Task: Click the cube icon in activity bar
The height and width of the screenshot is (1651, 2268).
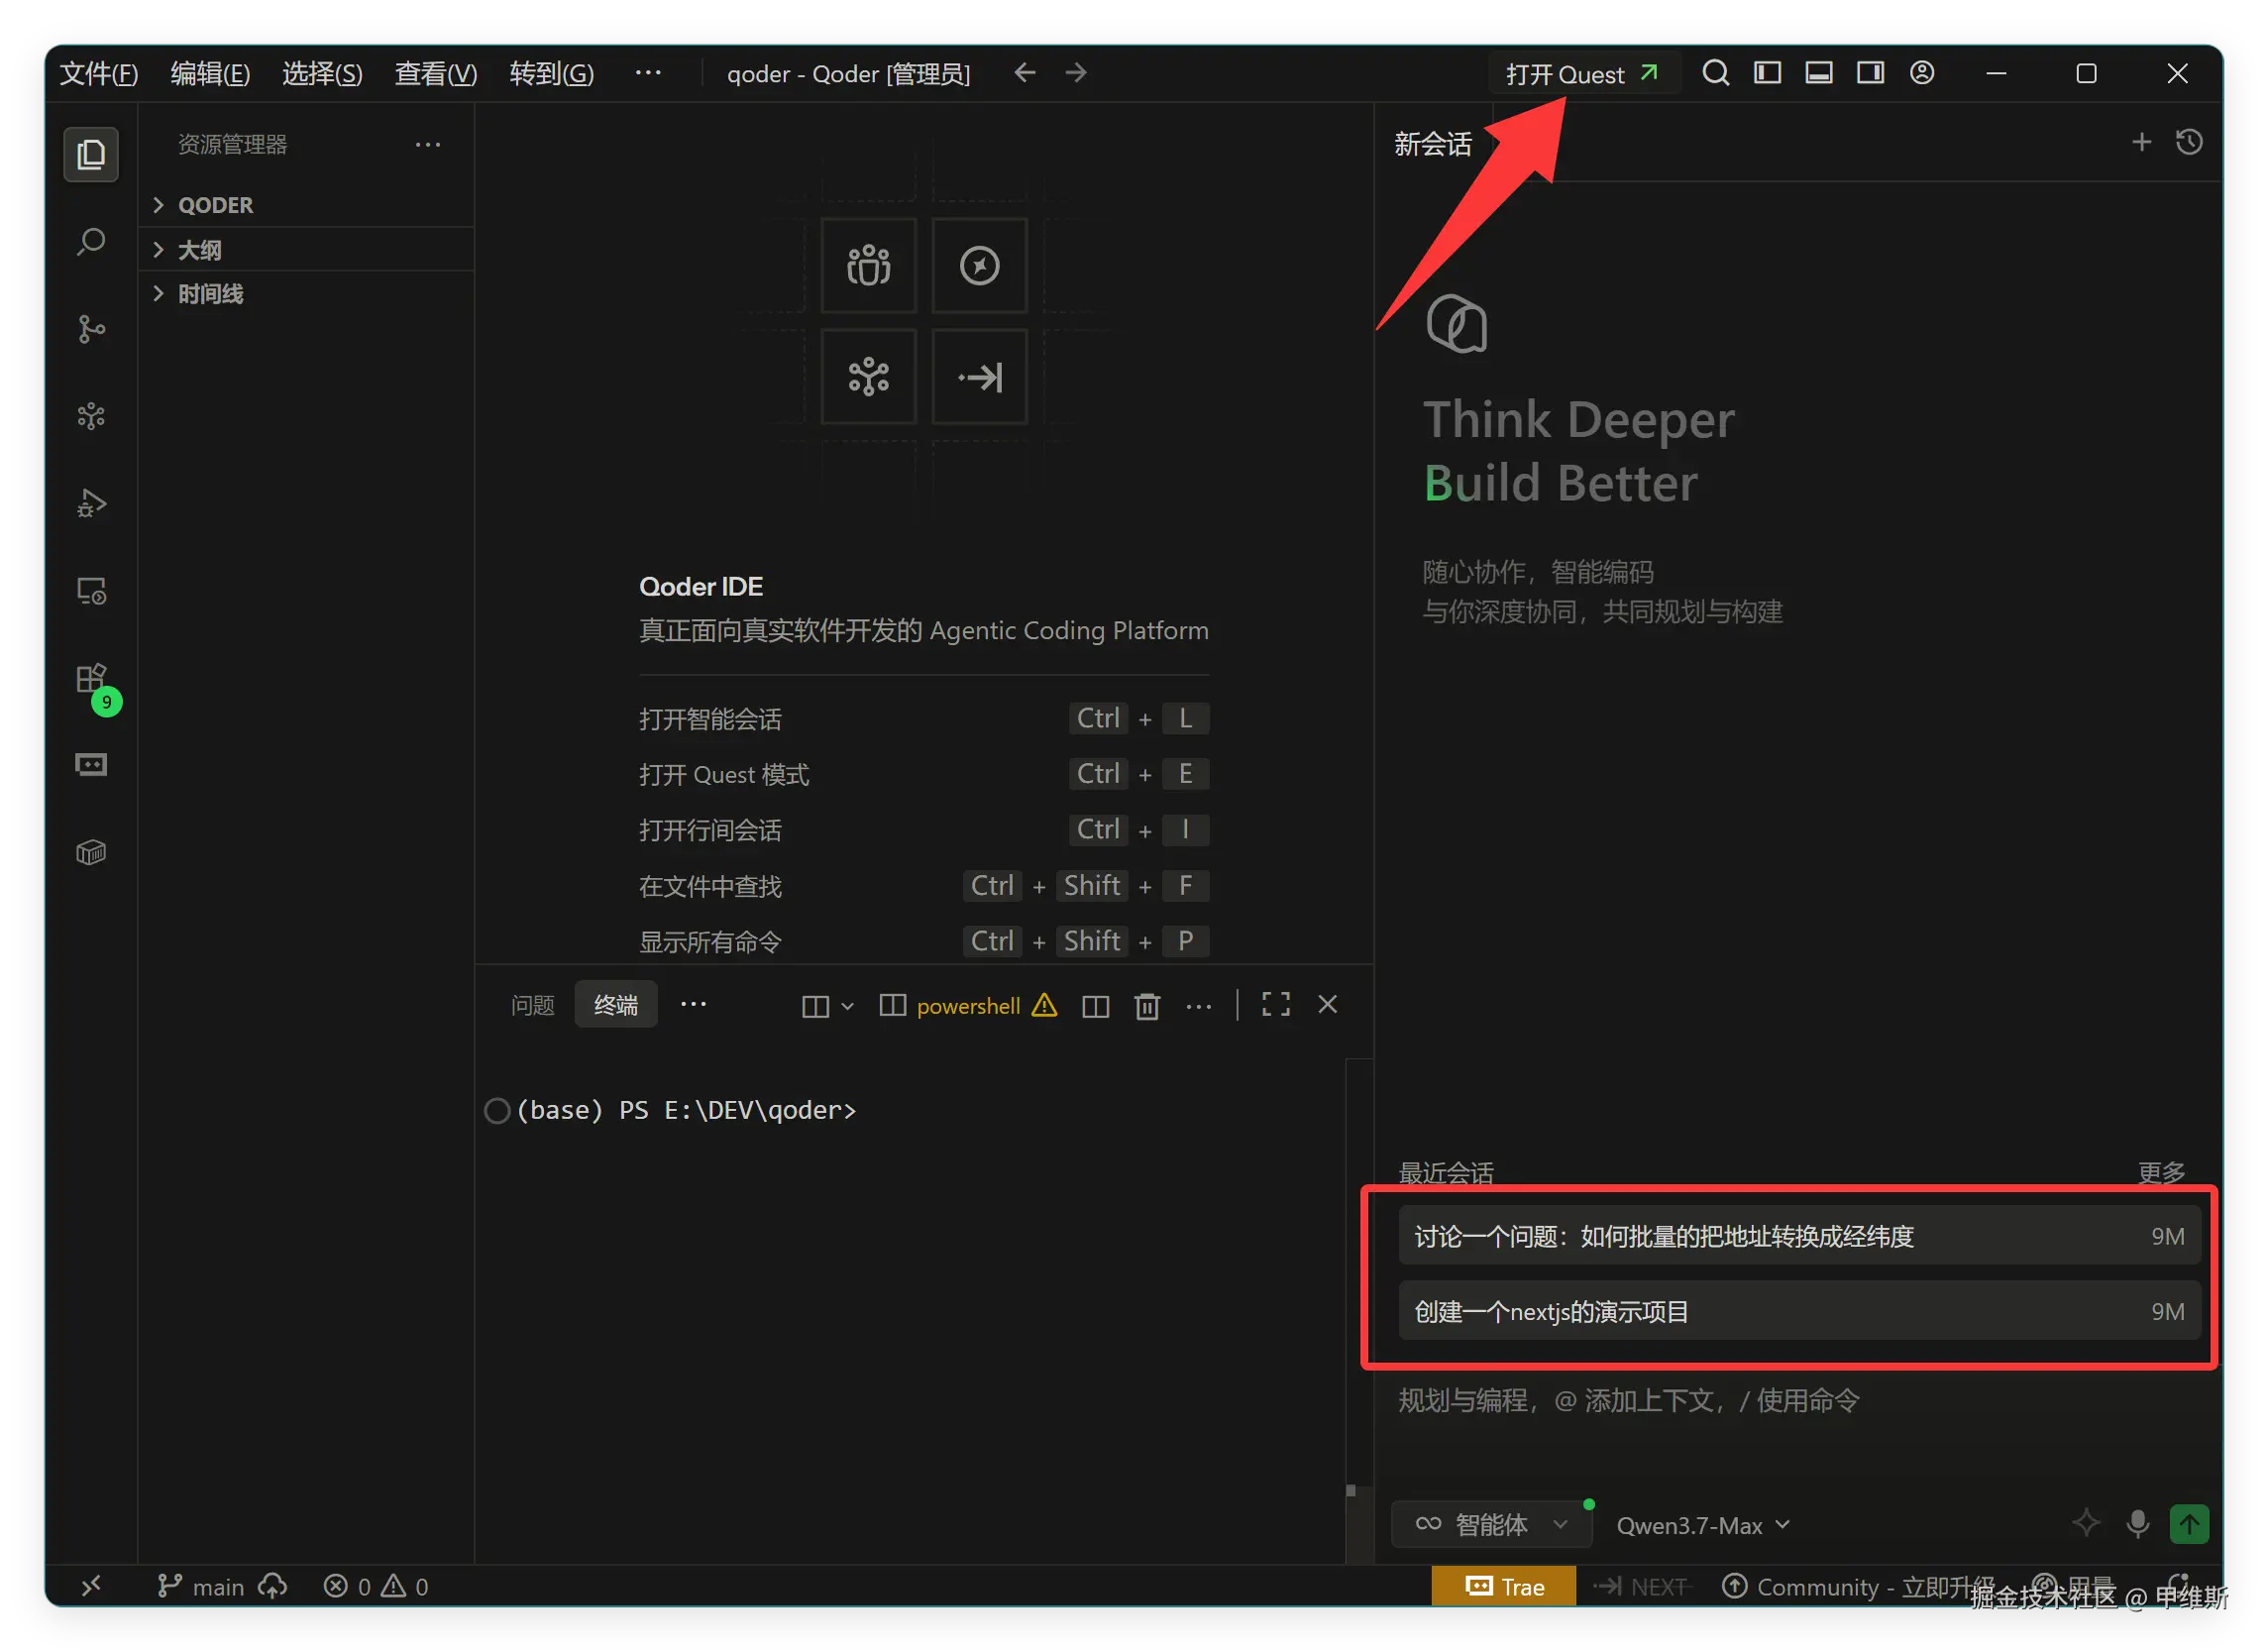Action: (x=91, y=852)
